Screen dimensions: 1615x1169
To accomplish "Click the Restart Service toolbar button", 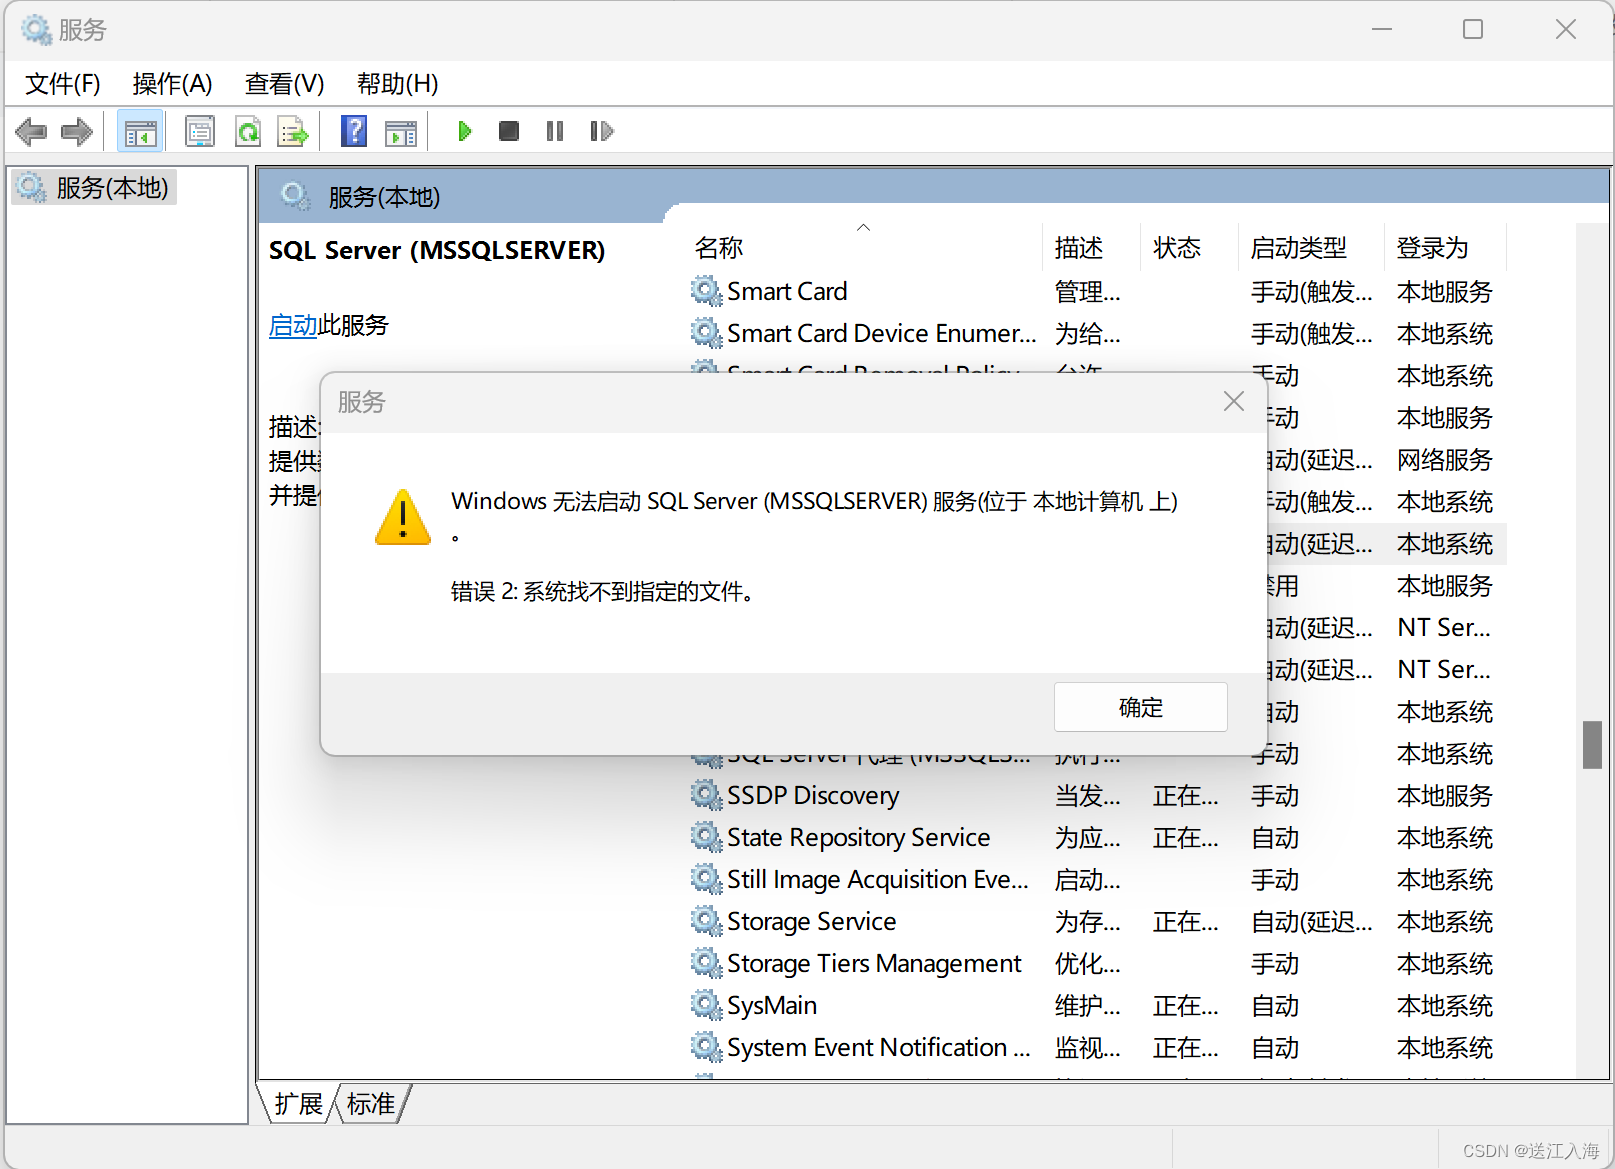I will pyautogui.click(x=601, y=131).
